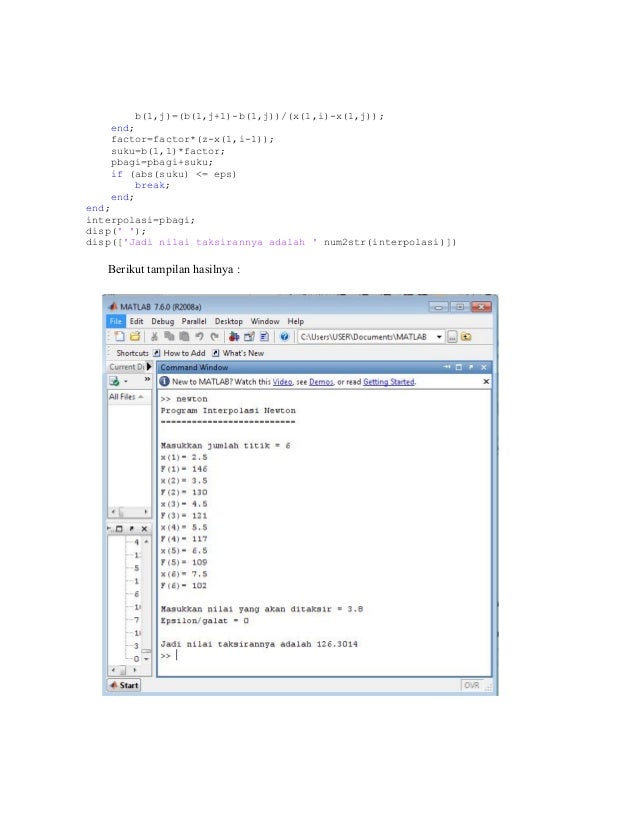Open the Getting Started link
The height and width of the screenshot is (826, 638).
click(x=389, y=382)
